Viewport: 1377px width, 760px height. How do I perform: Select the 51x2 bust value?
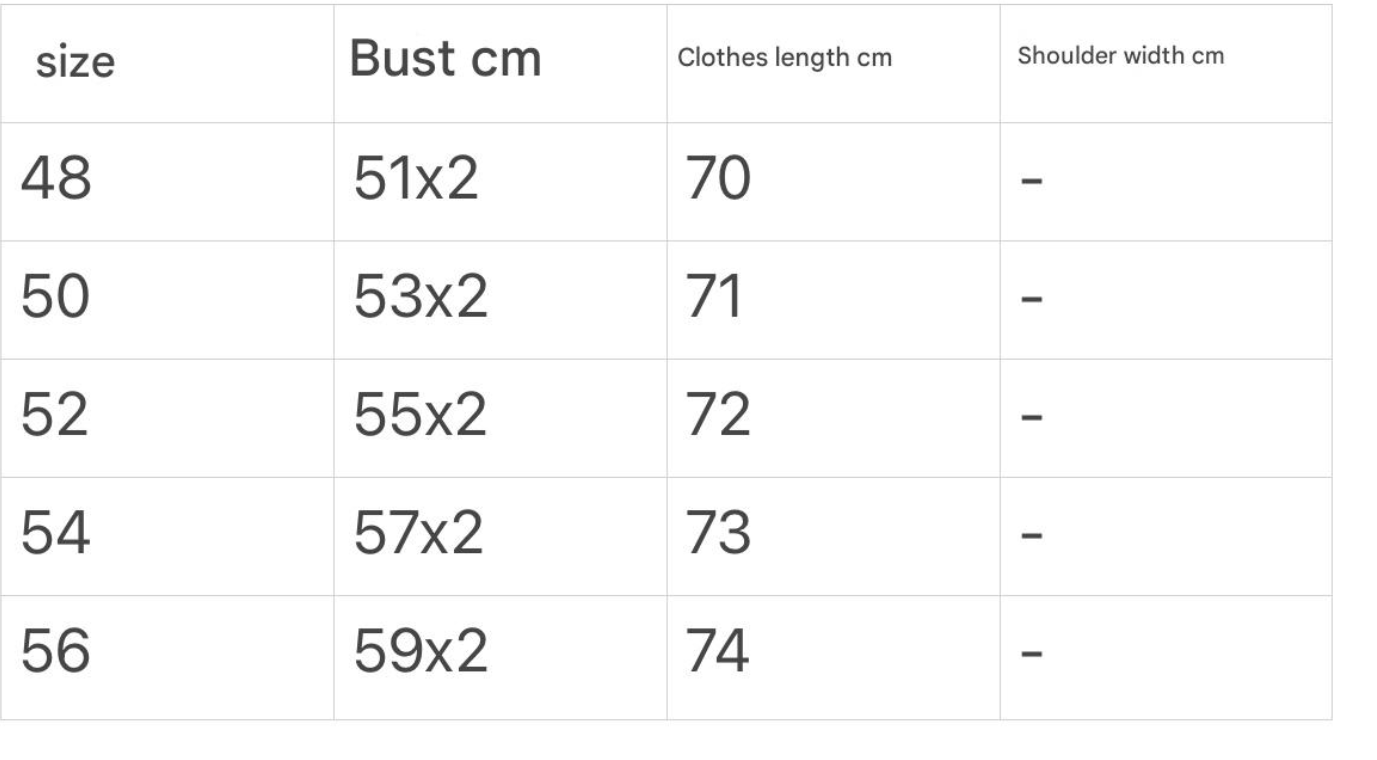point(416,181)
